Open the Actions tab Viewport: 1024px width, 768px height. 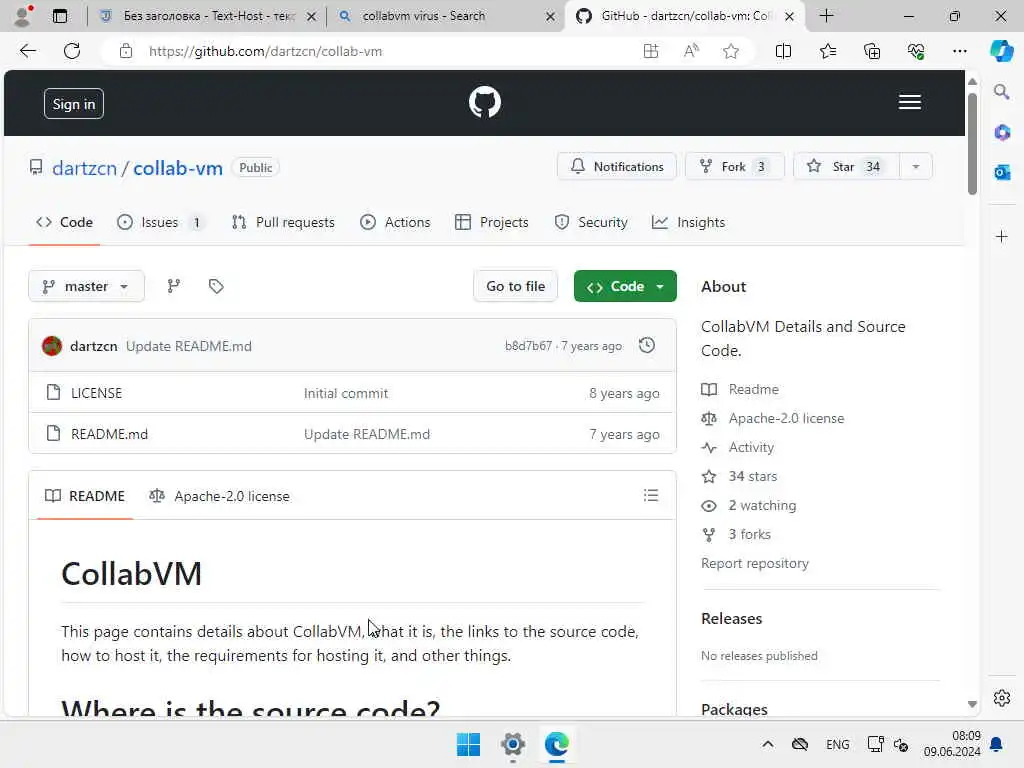[395, 222]
